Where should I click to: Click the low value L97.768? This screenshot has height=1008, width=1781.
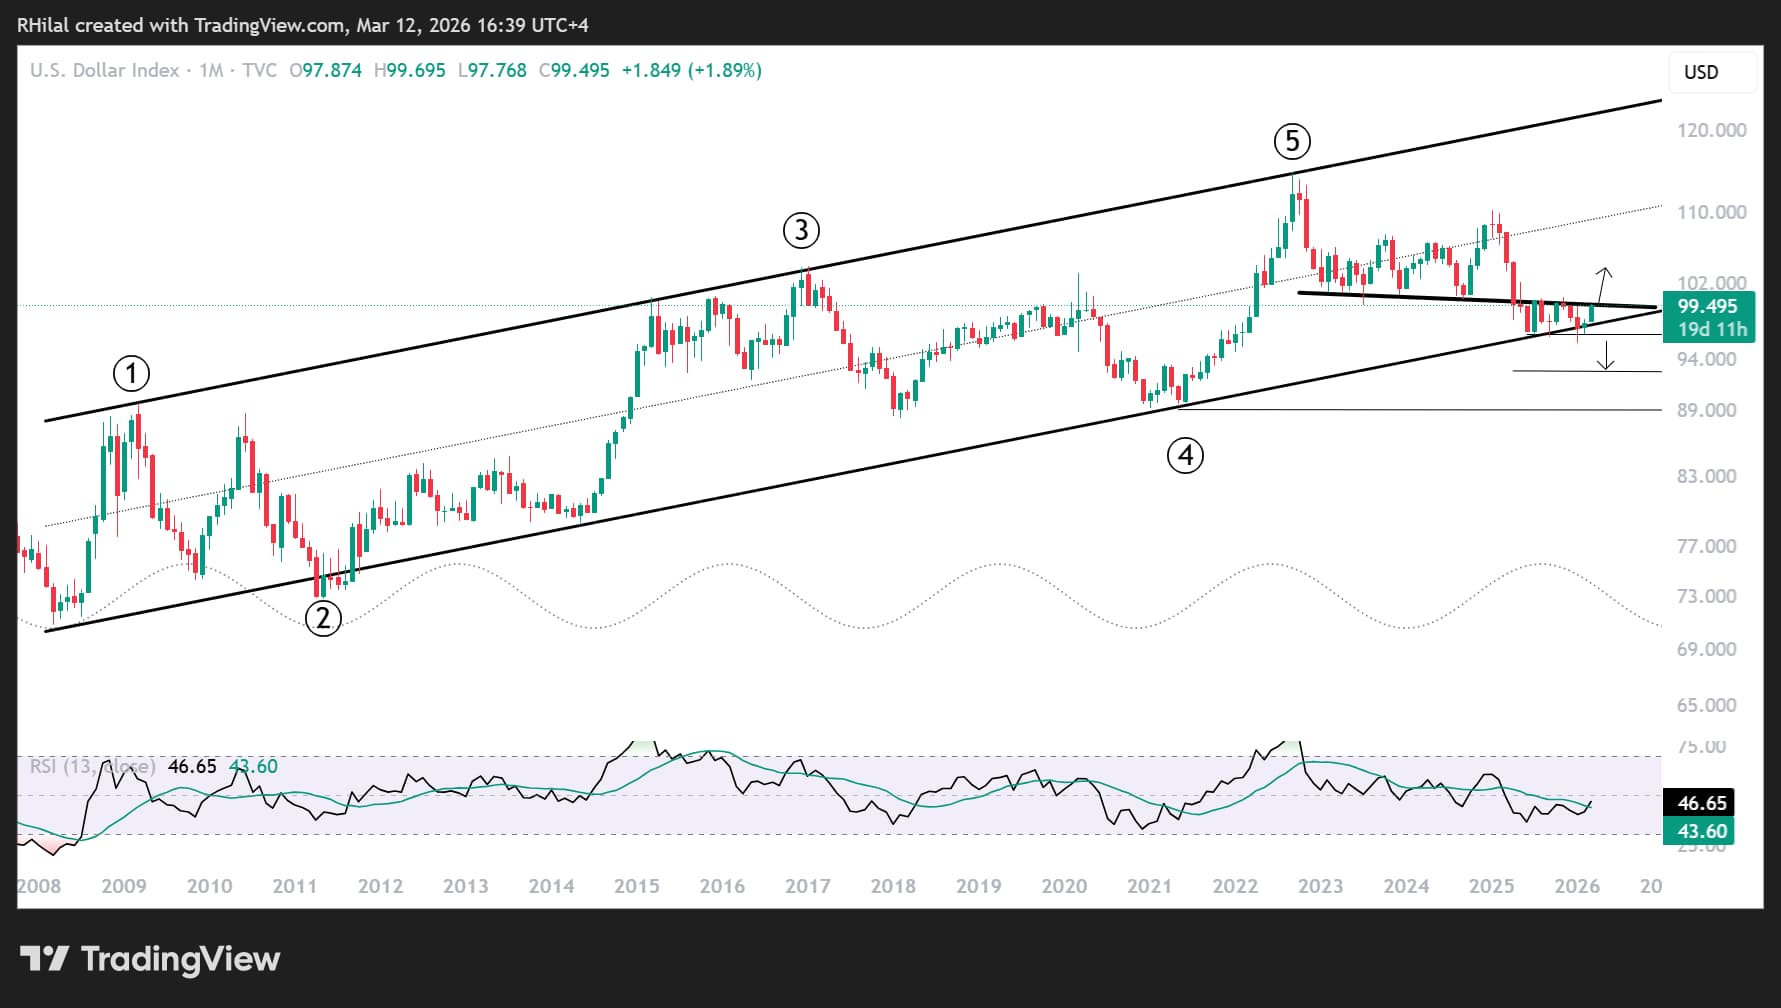click(x=492, y=70)
